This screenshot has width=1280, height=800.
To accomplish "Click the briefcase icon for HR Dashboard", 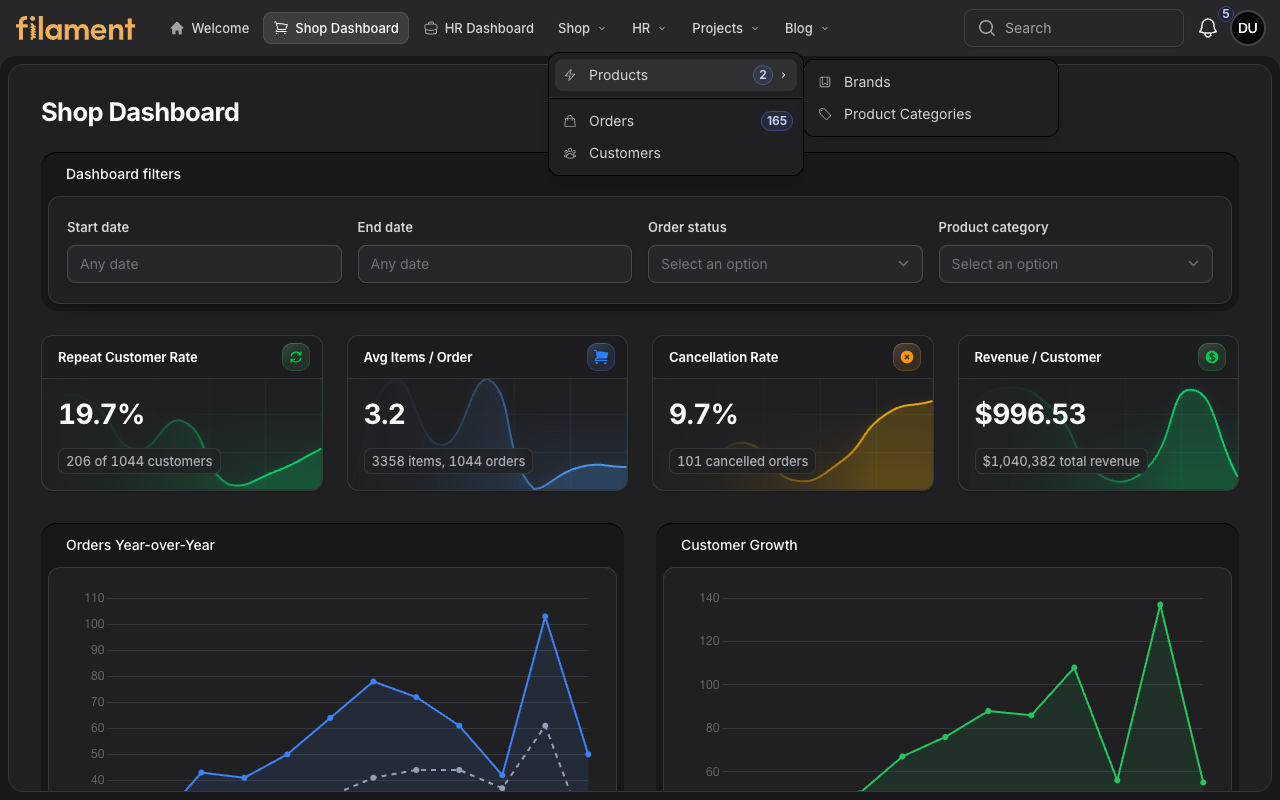I will pyautogui.click(x=430, y=28).
